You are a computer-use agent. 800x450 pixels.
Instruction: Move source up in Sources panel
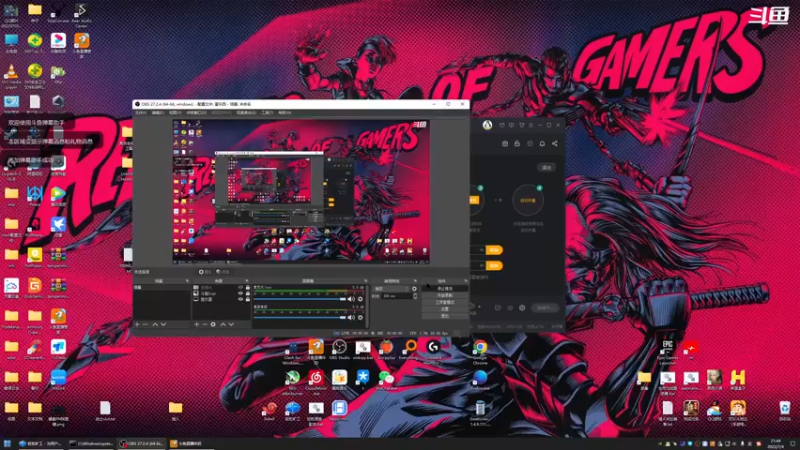[x=223, y=324]
